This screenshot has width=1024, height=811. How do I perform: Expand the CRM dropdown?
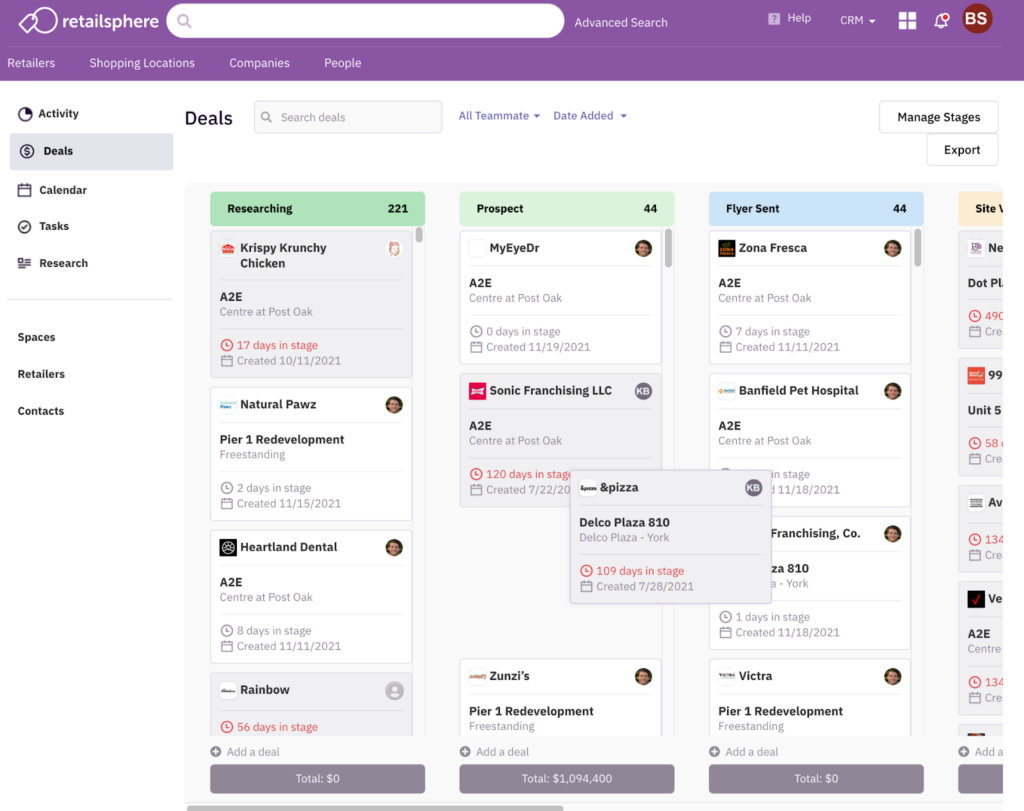[857, 20]
